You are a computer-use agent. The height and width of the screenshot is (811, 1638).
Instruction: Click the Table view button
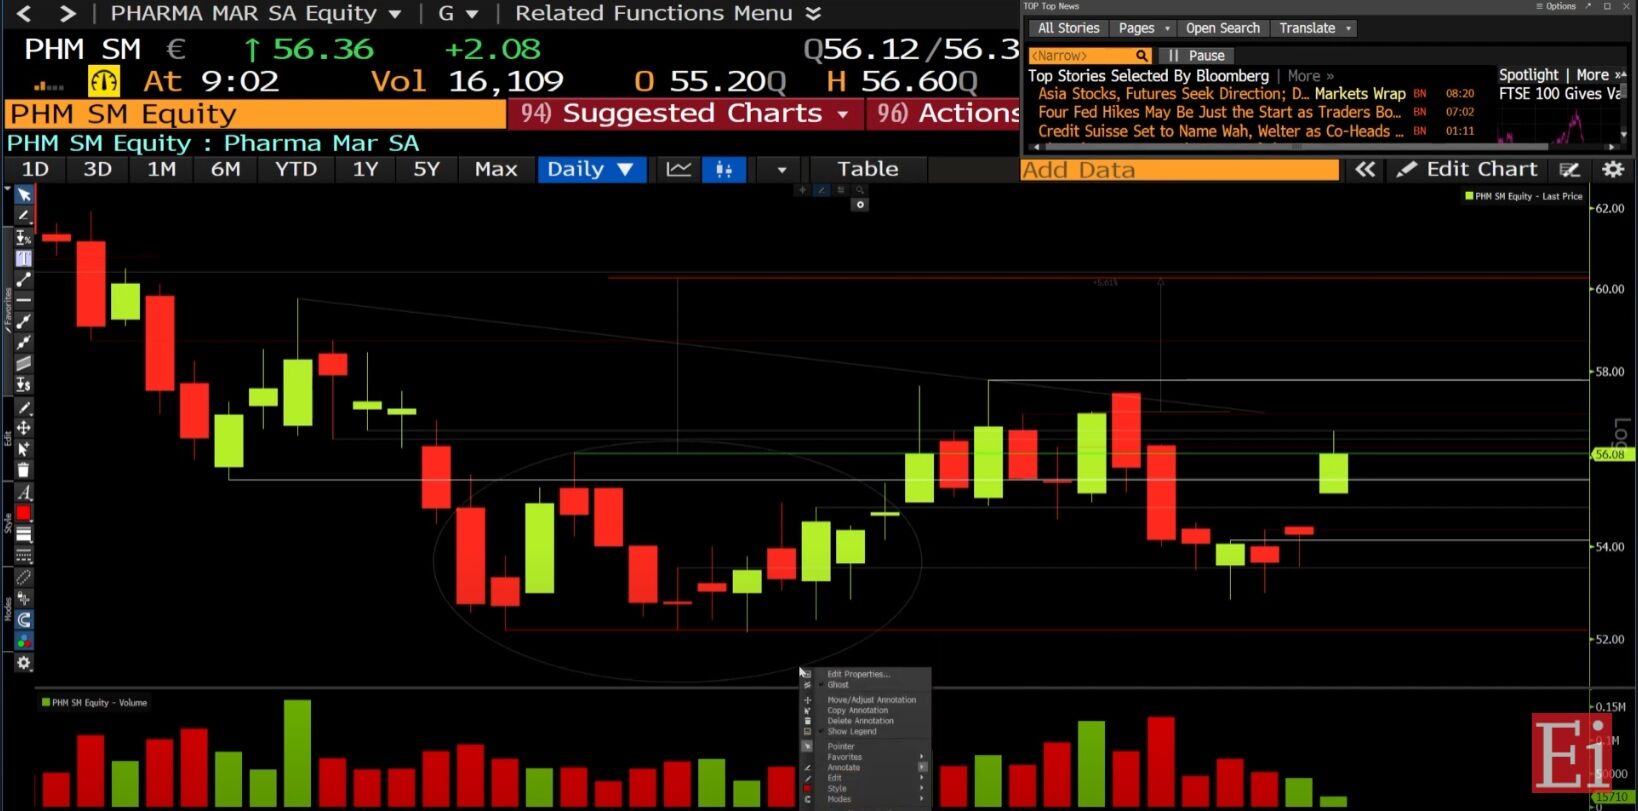868,169
